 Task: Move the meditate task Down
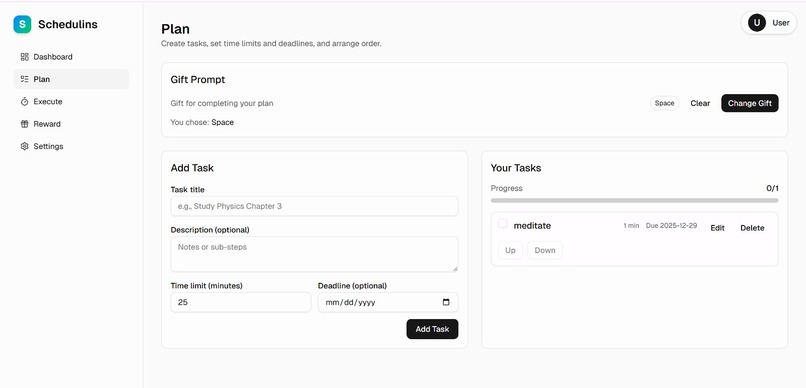(545, 250)
